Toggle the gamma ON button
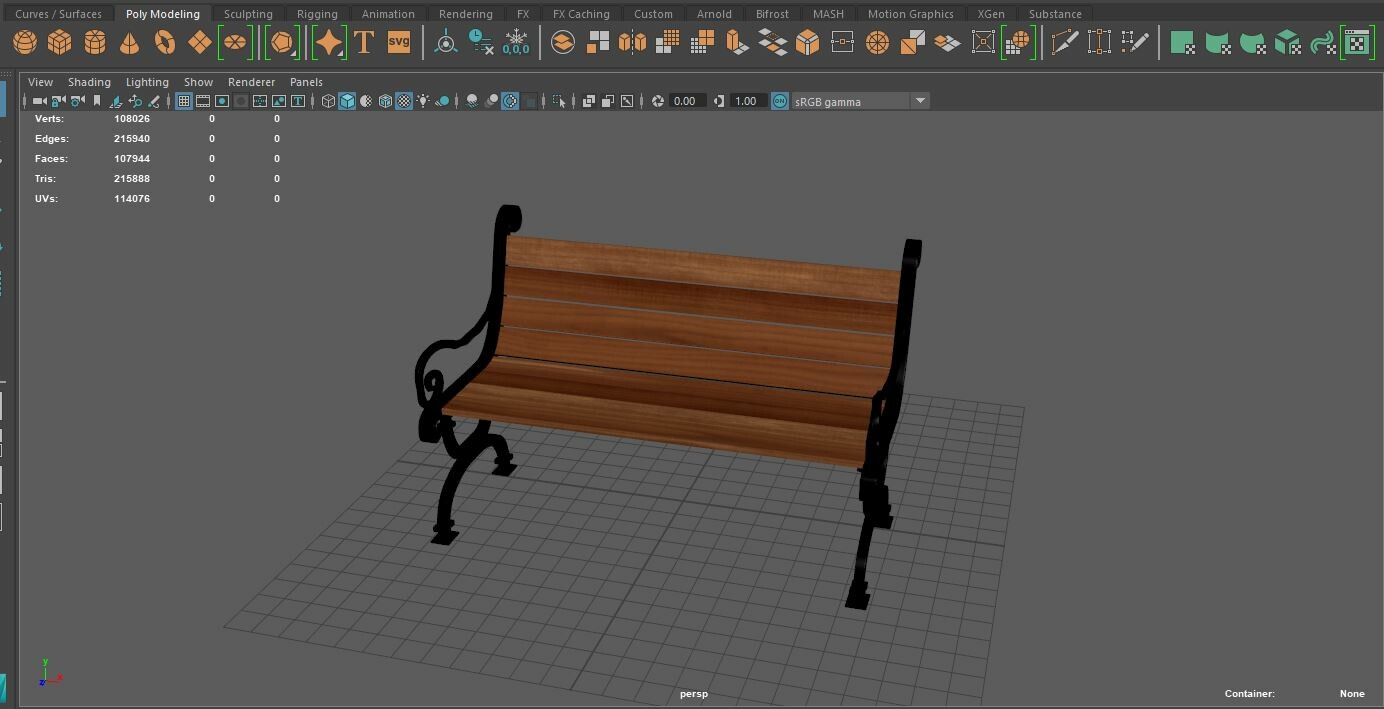 point(779,100)
